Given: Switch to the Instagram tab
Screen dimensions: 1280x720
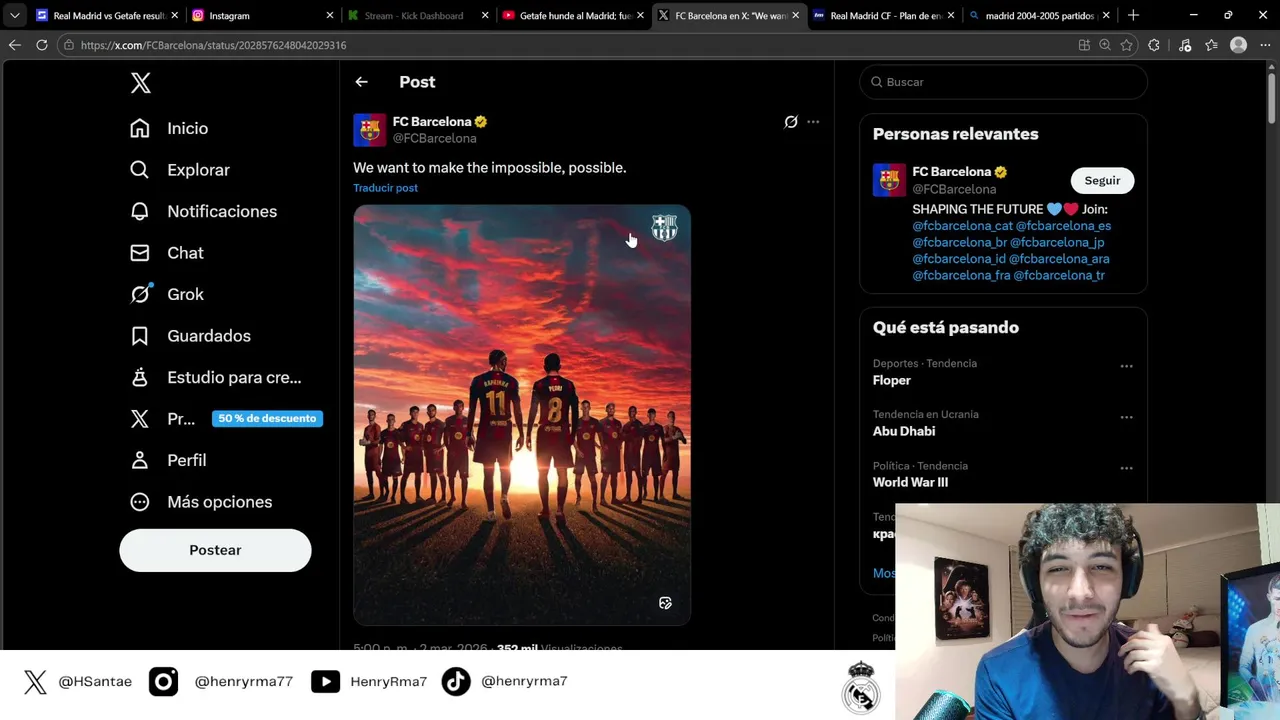Looking at the screenshot, I should tap(263, 16).
